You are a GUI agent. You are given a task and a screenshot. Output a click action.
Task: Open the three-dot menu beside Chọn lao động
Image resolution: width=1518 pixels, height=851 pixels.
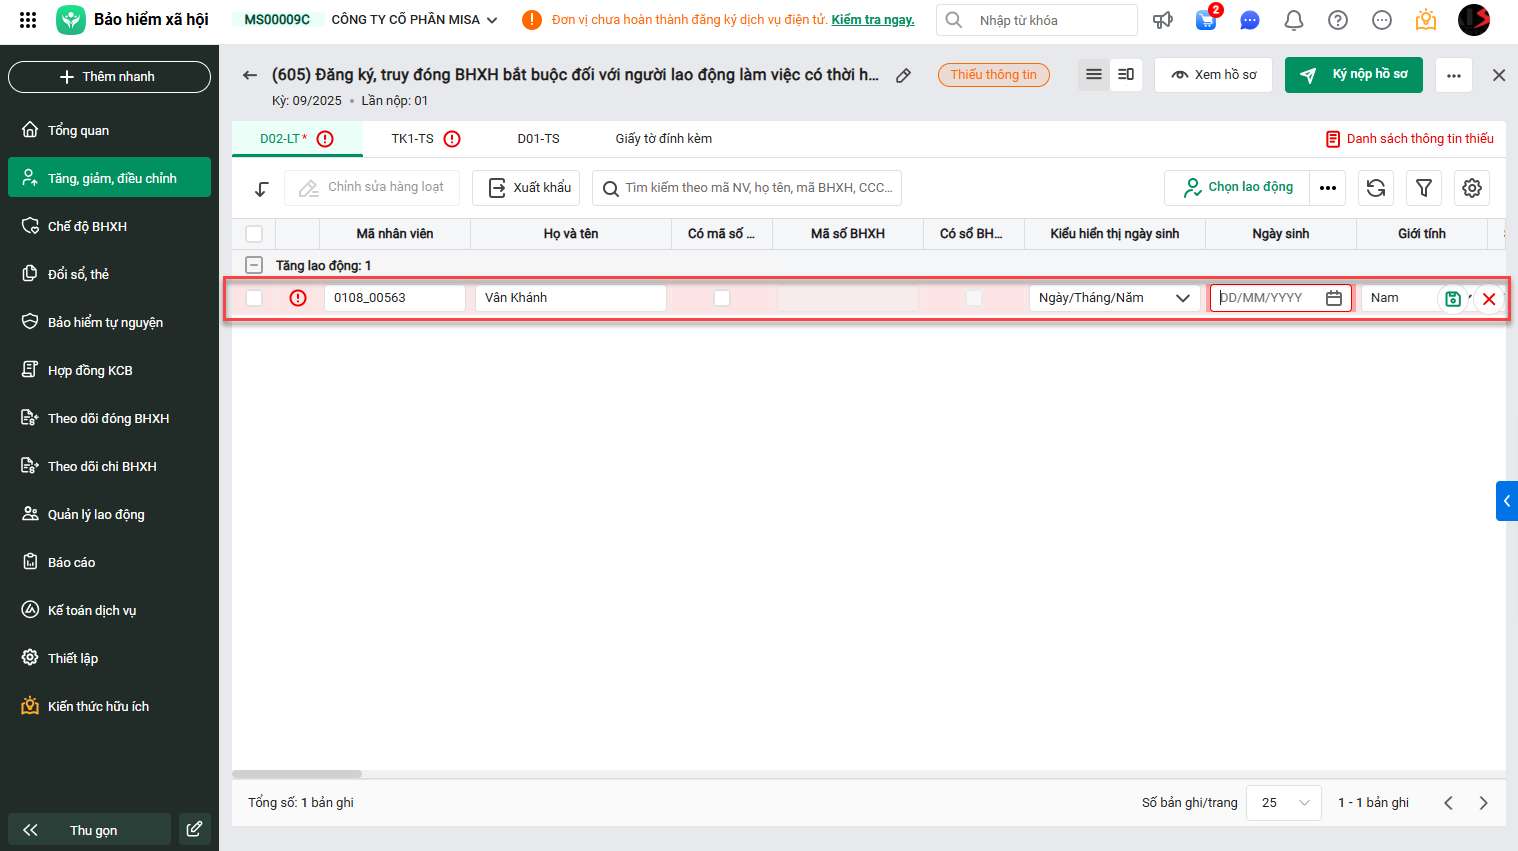click(x=1328, y=188)
